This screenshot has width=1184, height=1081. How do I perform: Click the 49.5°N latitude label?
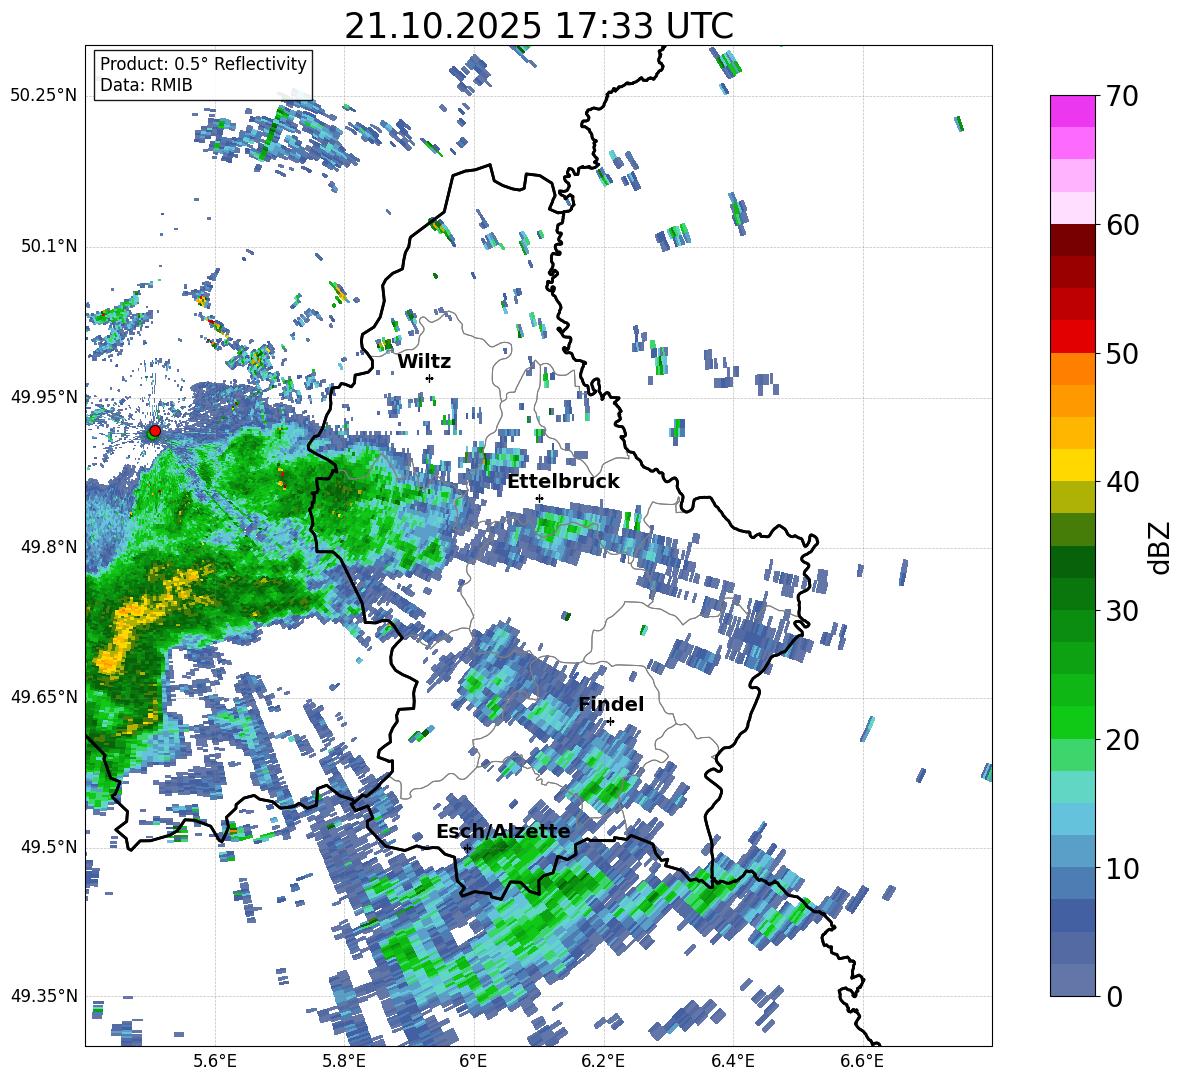point(49,847)
